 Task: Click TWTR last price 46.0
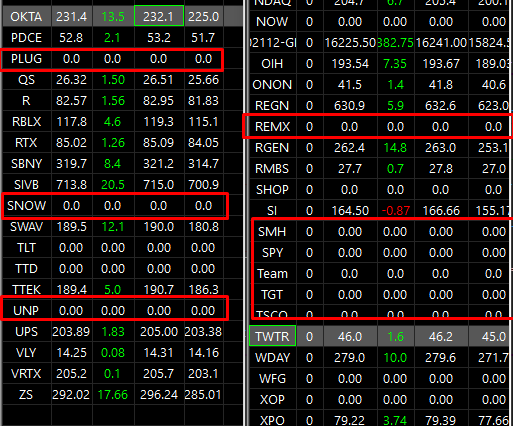[350, 336]
